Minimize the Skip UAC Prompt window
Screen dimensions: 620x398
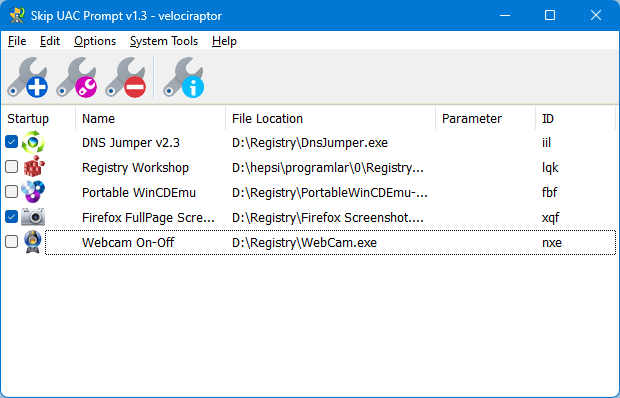505,15
